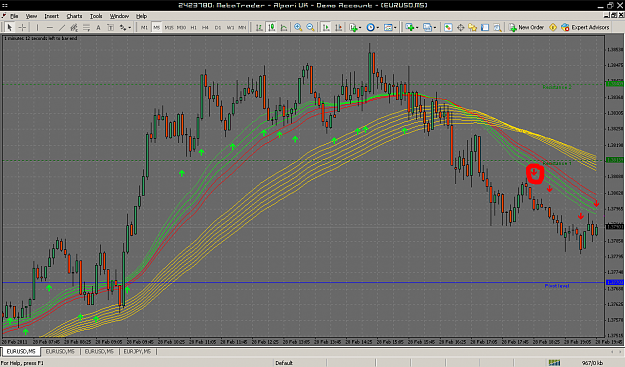Image resolution: width=625 pixels, height=367 pixels.
Task: Expand the Templates dropdown arrow
Action: 395,27
